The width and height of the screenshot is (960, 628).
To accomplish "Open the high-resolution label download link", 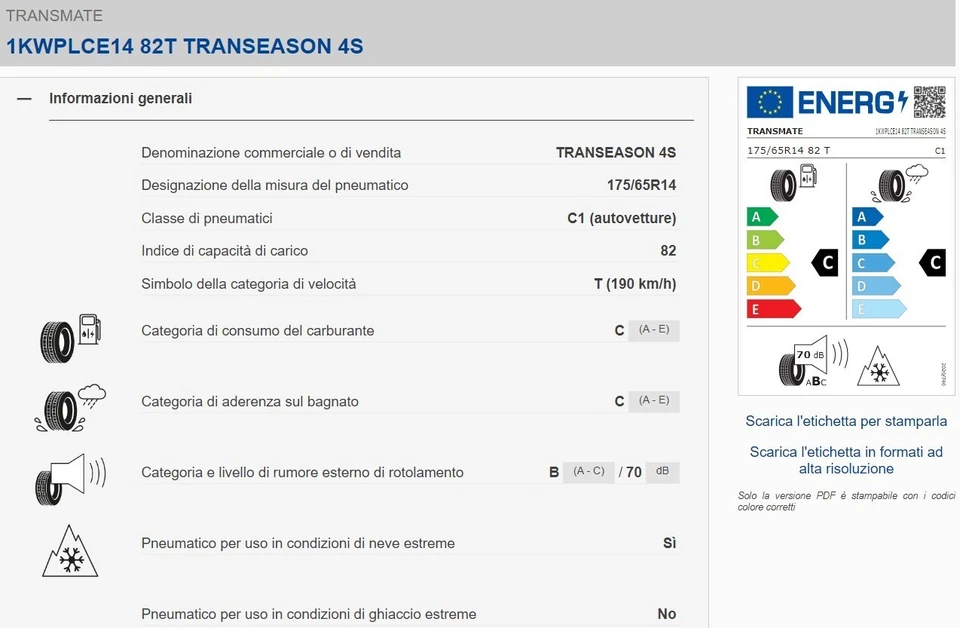I will [x=846, y=460].
